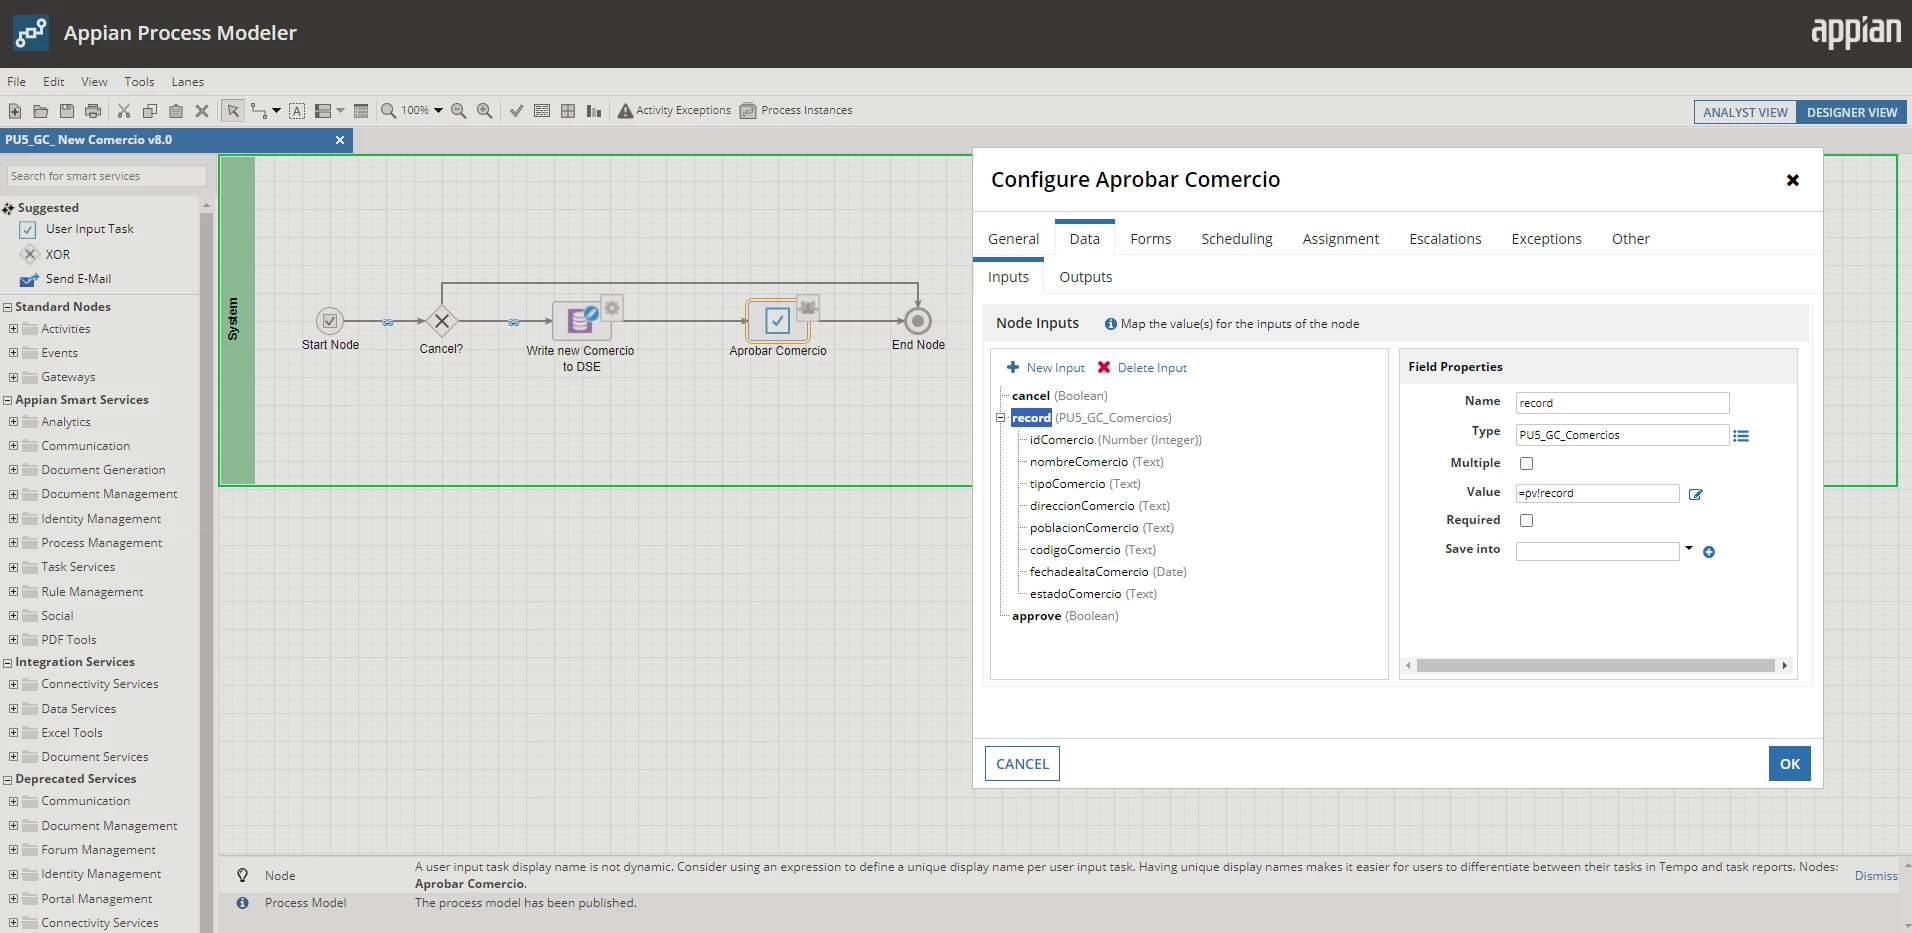The height and width of the screenshot is (933, 1912).
Task: Expand the PDF Tools folder
Action: pos(13,639)
